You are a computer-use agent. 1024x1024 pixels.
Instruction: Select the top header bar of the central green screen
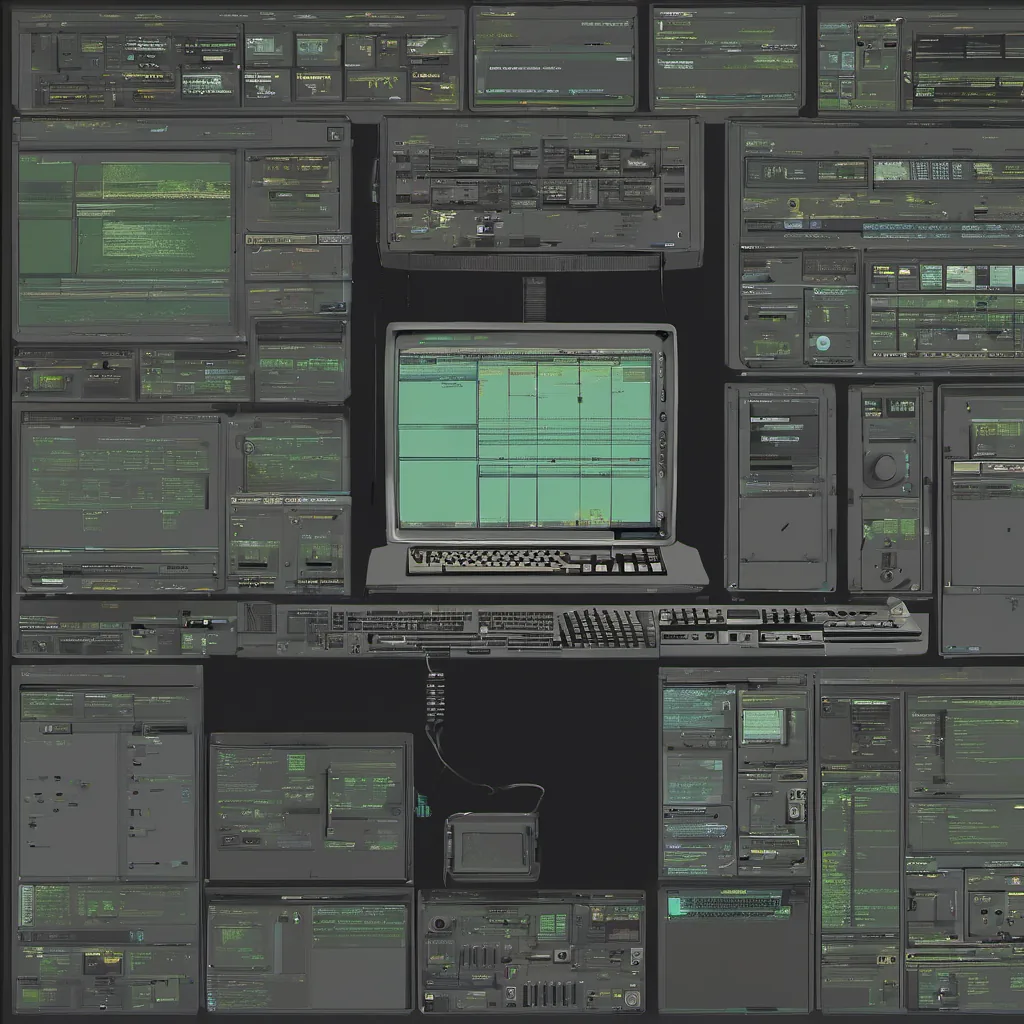[524, 352]
